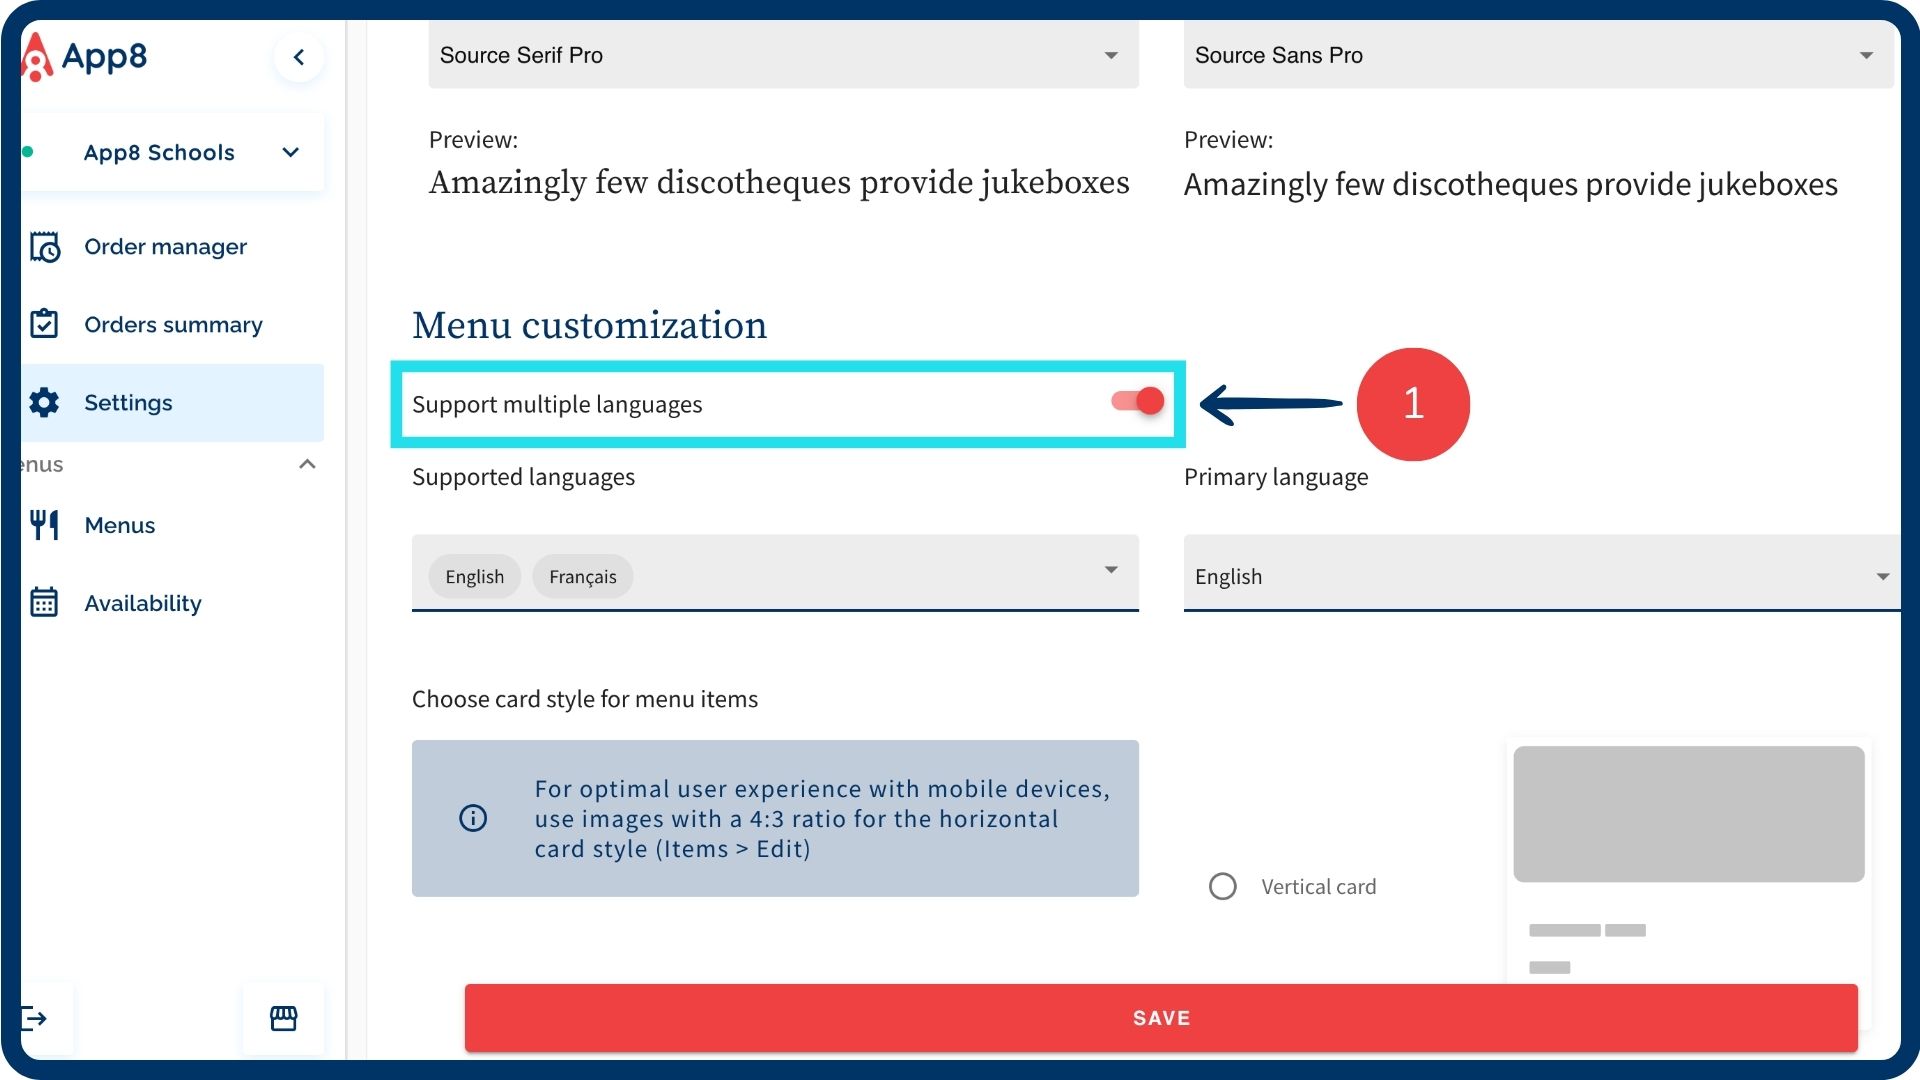Screen dimensions: 1920x1080
Task: Open the Order manager calendar icon
Action: click(x=45, y=247)
